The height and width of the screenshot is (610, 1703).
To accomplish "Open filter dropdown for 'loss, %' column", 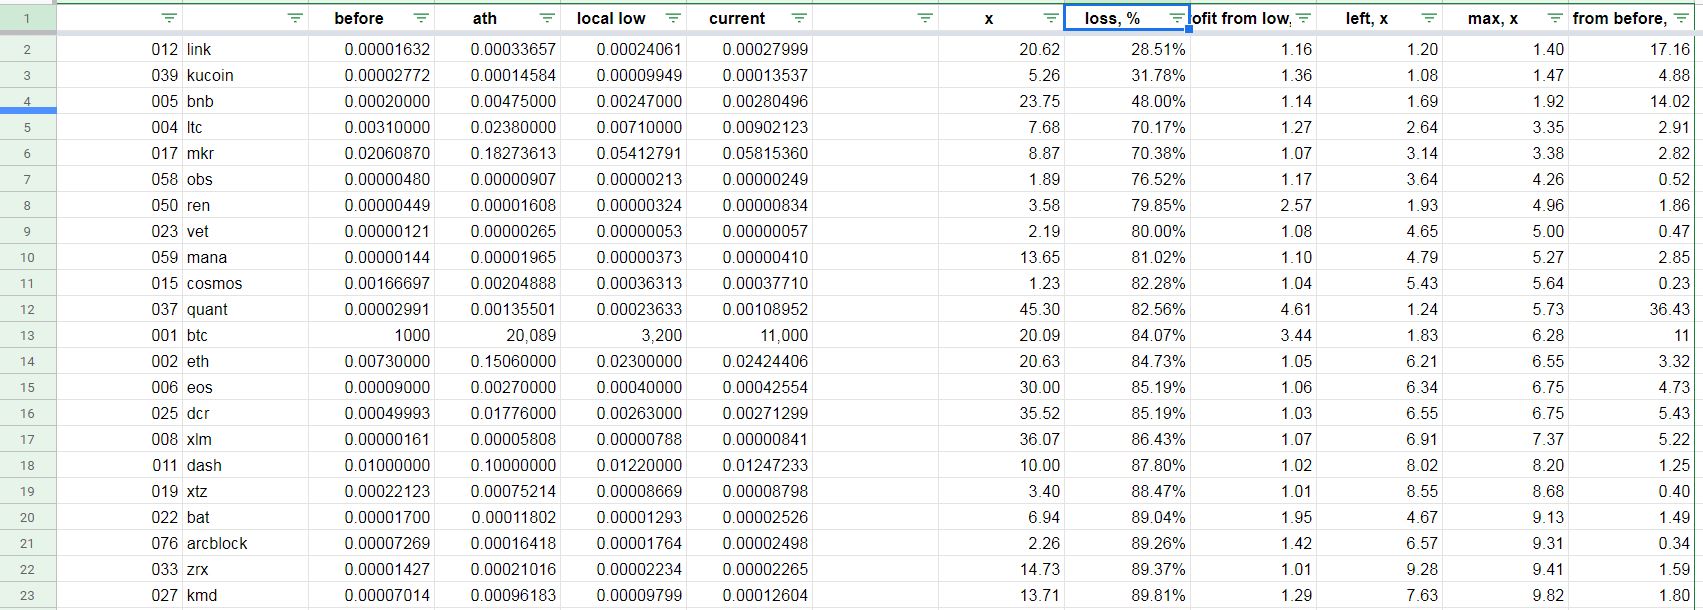I will point(1176,18).
